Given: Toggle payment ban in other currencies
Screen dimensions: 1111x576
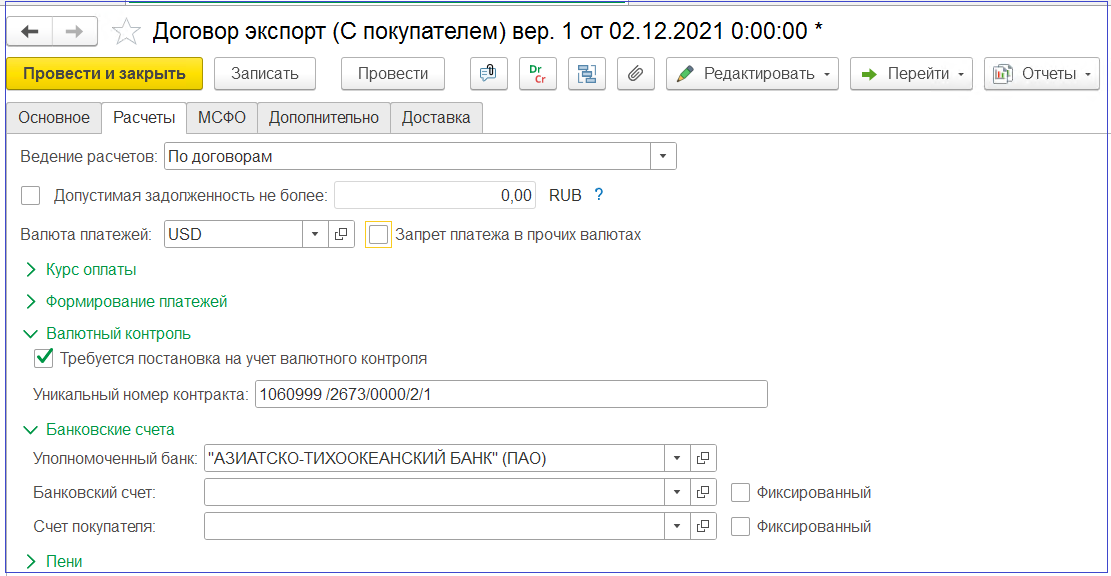Looking at the screenshot, I should (378, 235).
